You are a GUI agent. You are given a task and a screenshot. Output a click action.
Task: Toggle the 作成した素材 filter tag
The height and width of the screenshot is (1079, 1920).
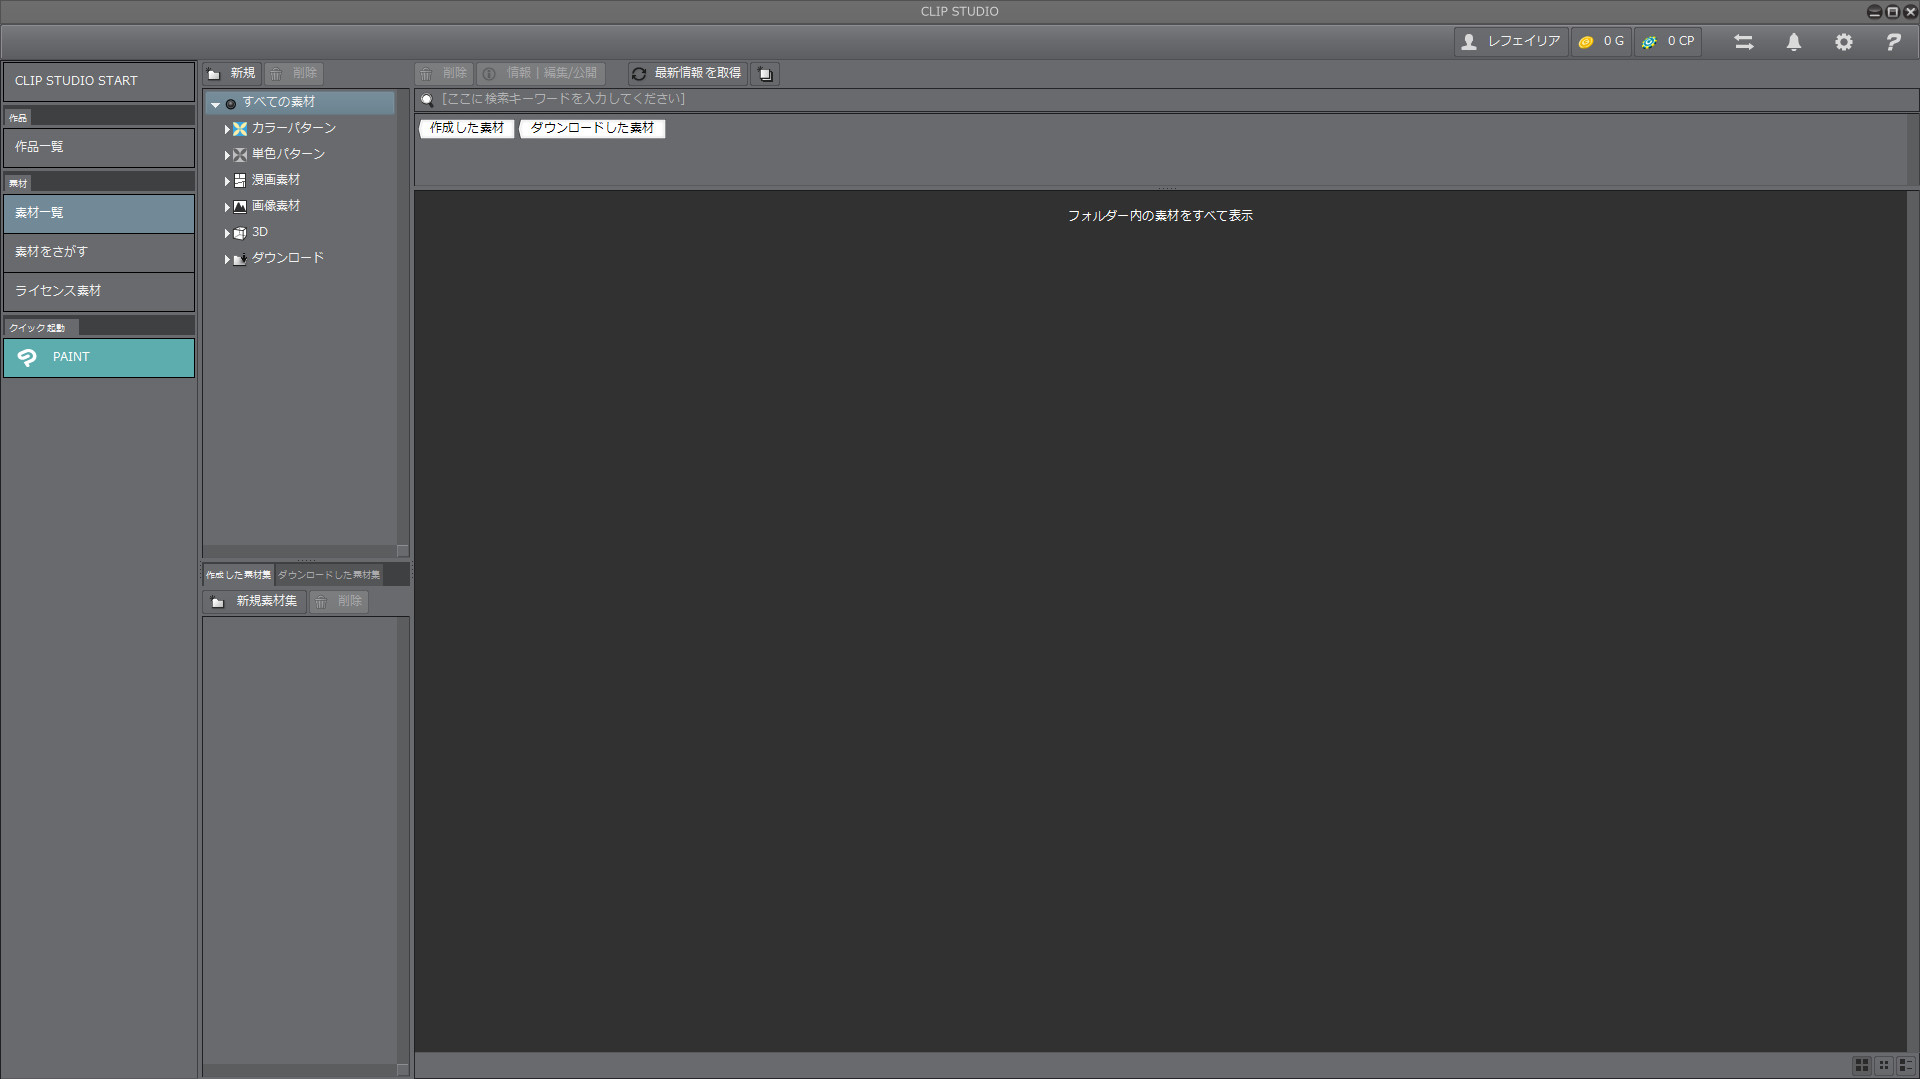(x=467, y=128)
